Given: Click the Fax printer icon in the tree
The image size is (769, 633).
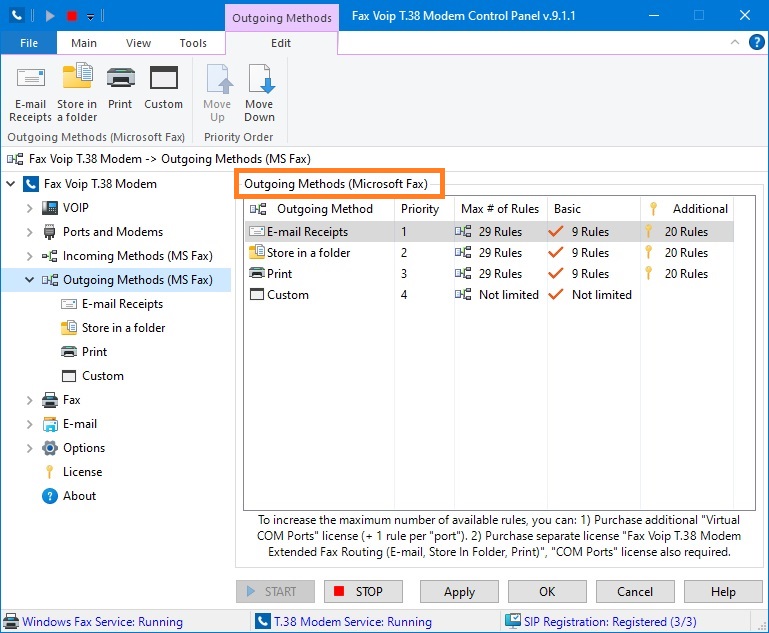Looking at the screenshot, I should (x=50, y=400).
